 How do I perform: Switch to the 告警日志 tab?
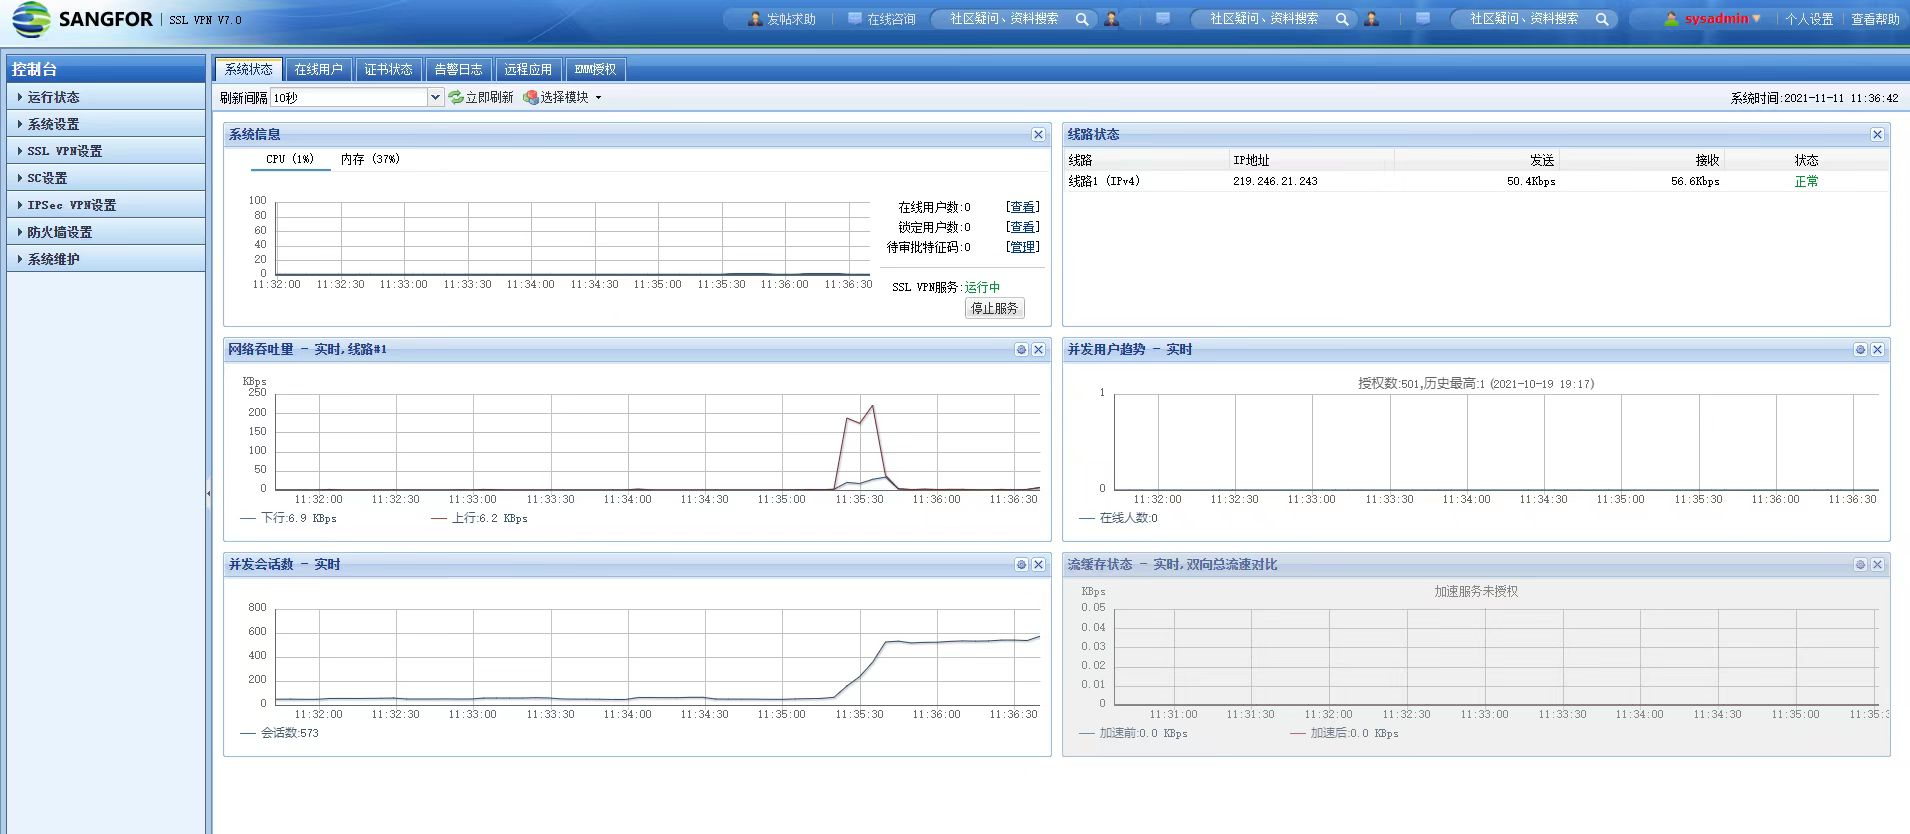click(x=458, y=69)
